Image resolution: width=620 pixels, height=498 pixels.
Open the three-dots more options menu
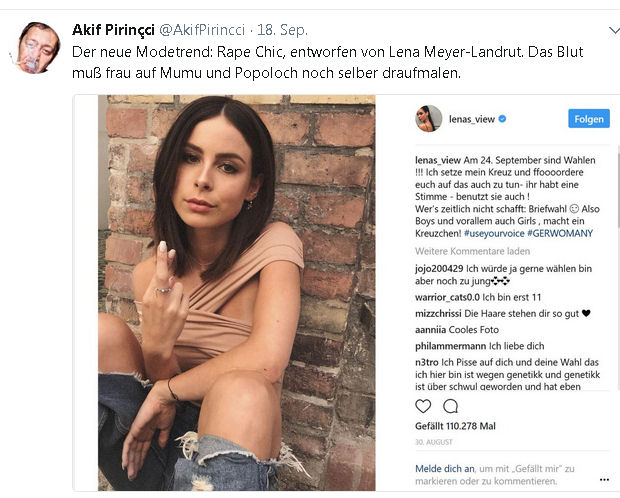(x=604, y=479)
